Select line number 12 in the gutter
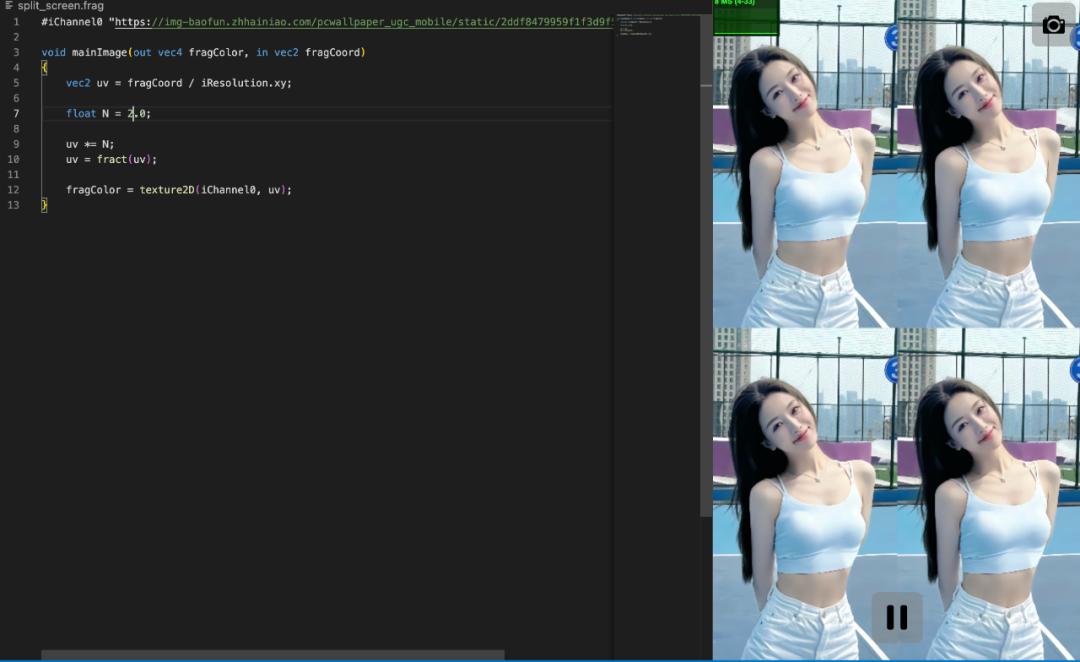This screenshot has width=1080, height=662. 13,190
